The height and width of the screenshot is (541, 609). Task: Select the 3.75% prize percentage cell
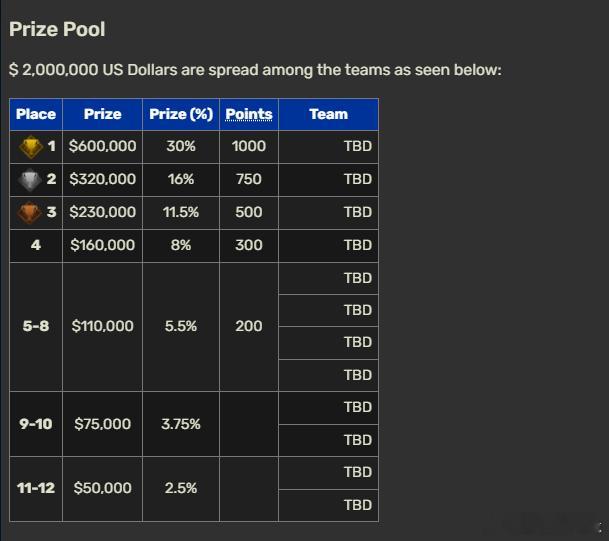click(x=181, y=424)
